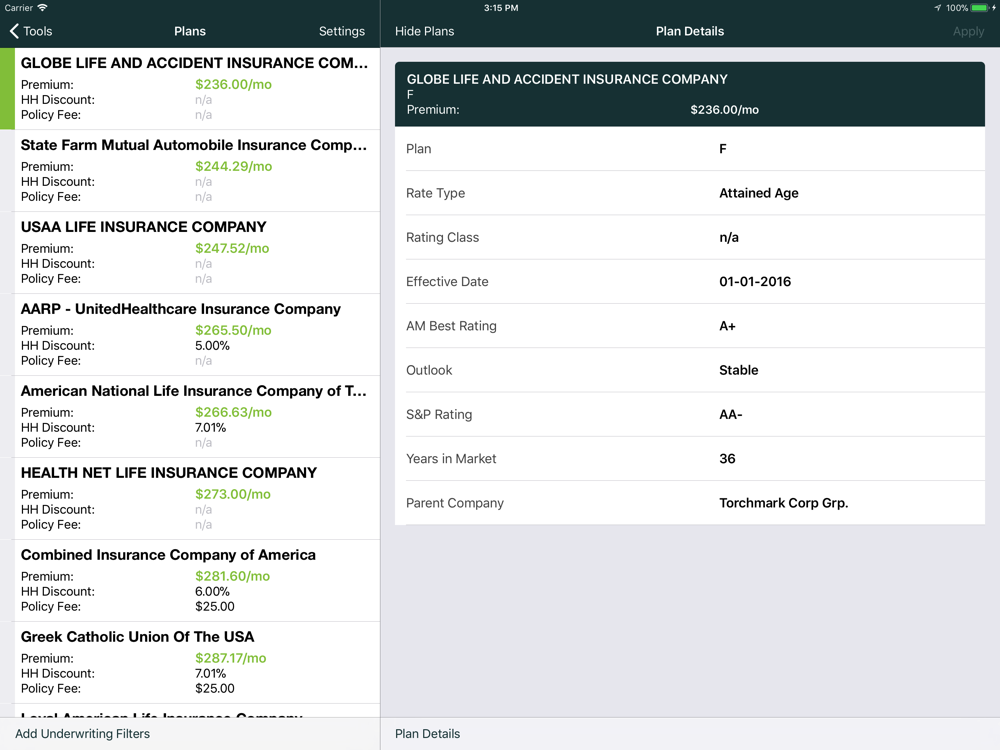Open Add Underwriting Filters
The image size is (1000, 750).
coord(82,734)
